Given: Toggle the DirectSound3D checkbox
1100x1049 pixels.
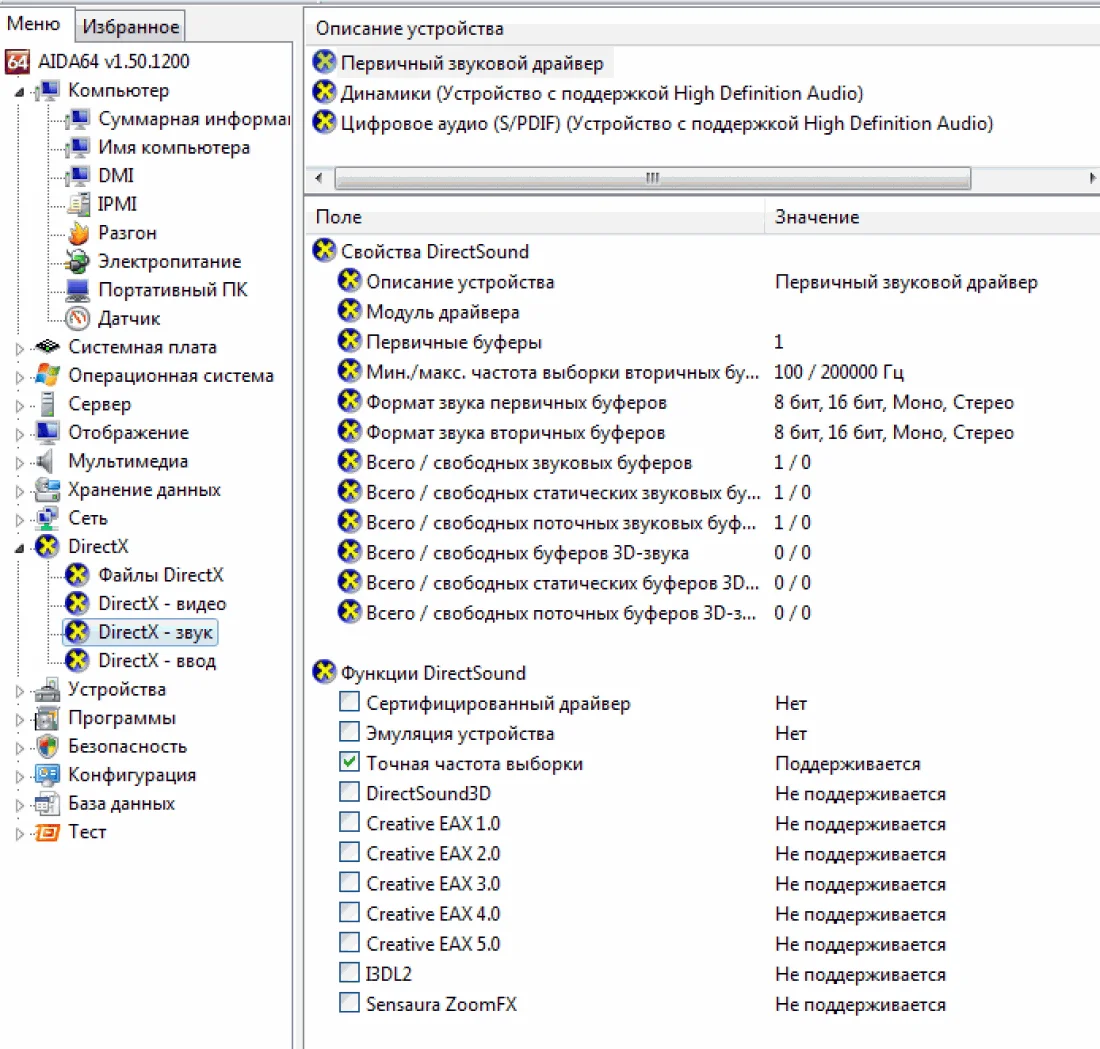Looking at the screenshot, I should click(x=349, y=792).
